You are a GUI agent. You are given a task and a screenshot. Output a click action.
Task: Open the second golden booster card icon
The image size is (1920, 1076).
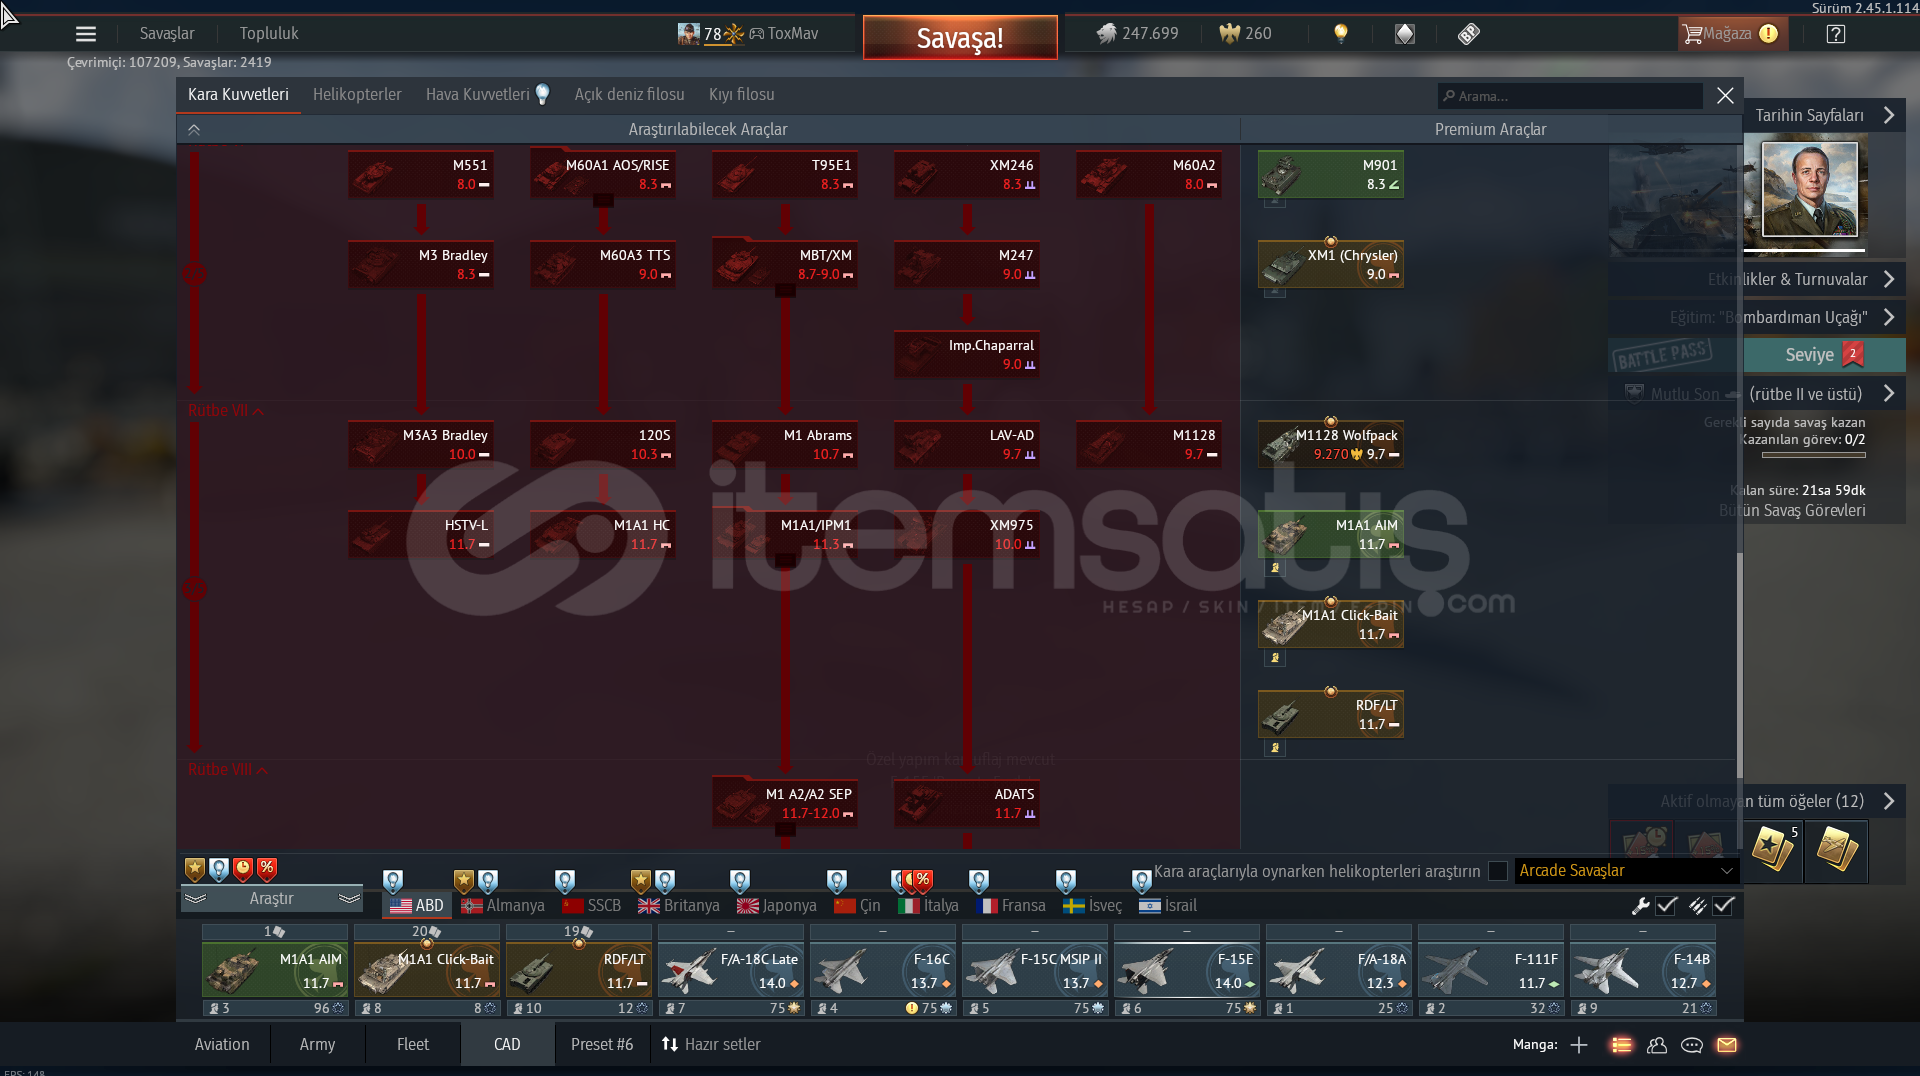tap(1836, 851)
